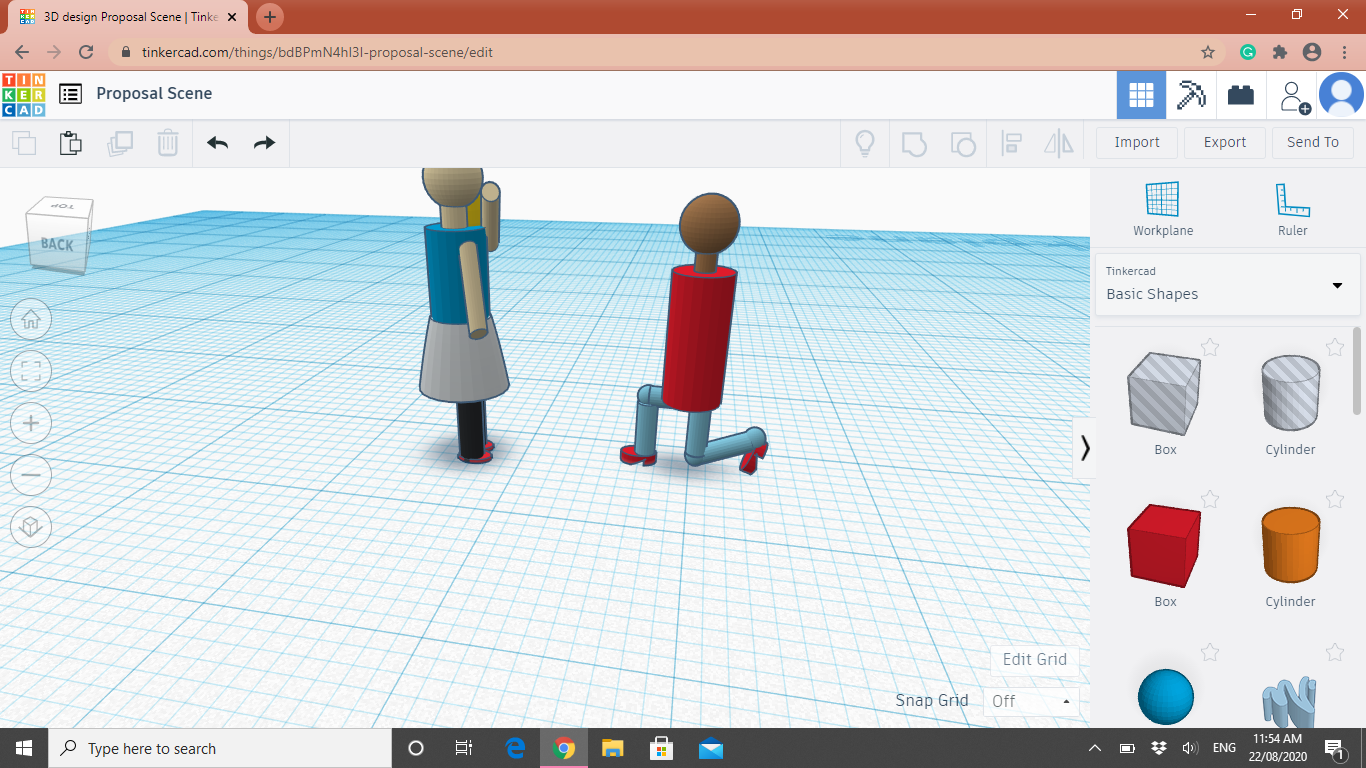The image size is (1366, 768).
Task: Open a new browser tab
Action: 270,17
